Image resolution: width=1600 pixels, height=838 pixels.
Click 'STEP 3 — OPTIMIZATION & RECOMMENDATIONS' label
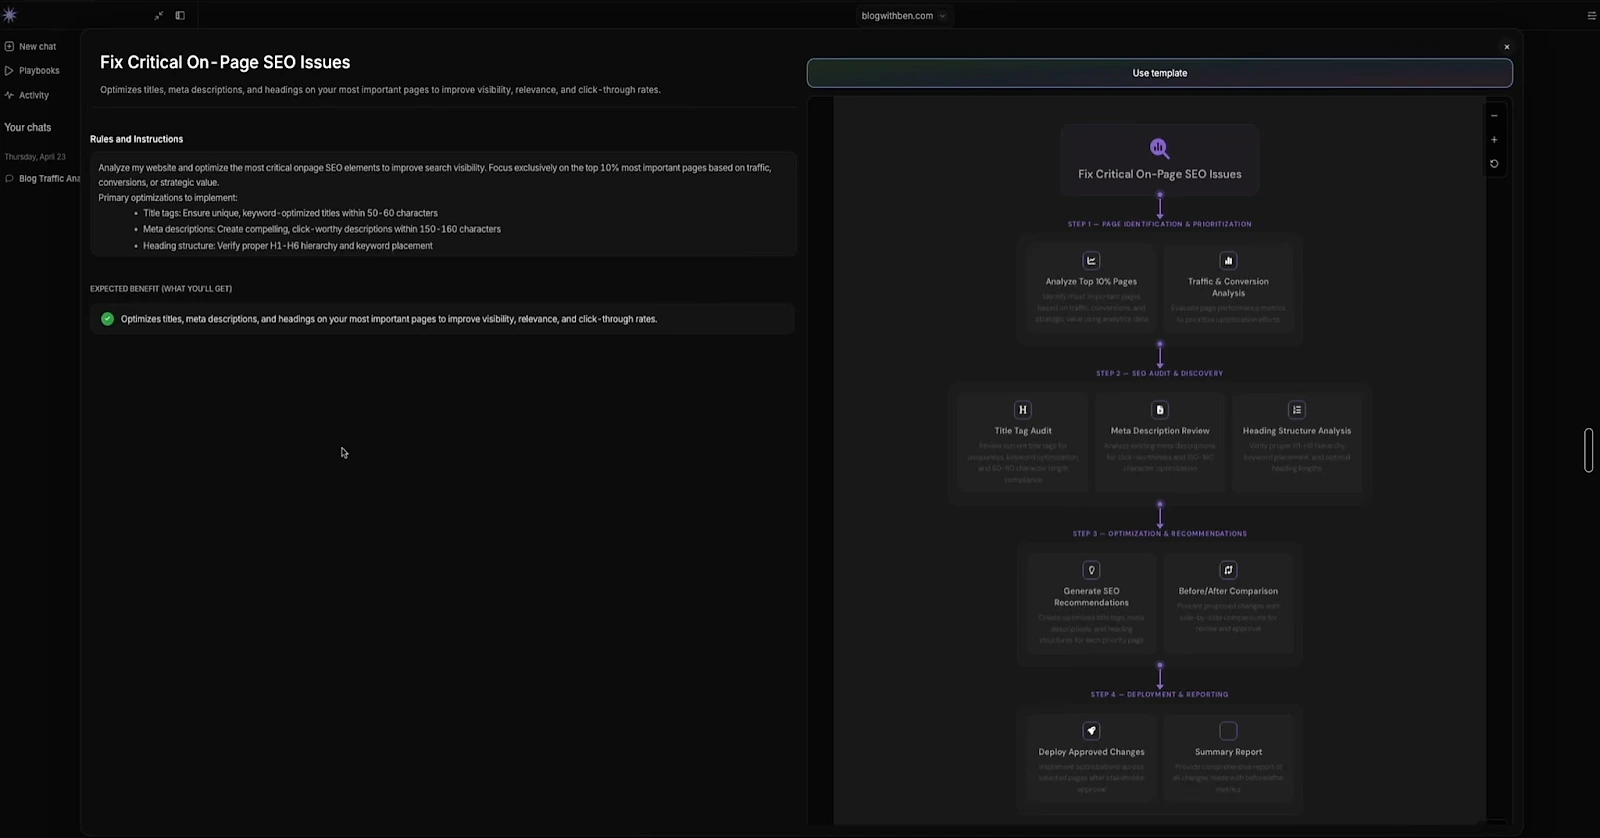(x=1160, y=534)
